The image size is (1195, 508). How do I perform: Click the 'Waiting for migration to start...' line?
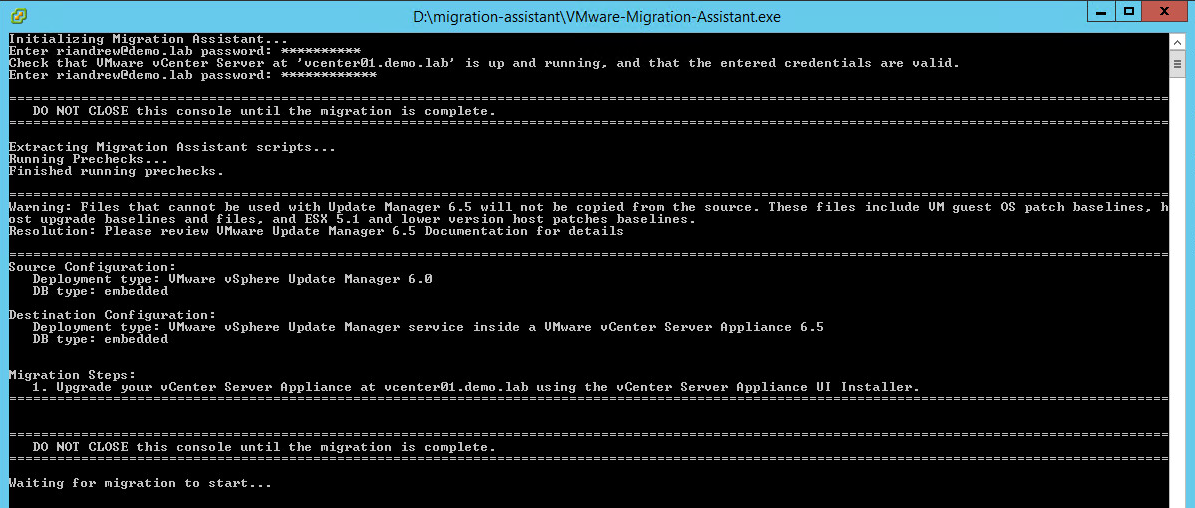click(140, 483)
